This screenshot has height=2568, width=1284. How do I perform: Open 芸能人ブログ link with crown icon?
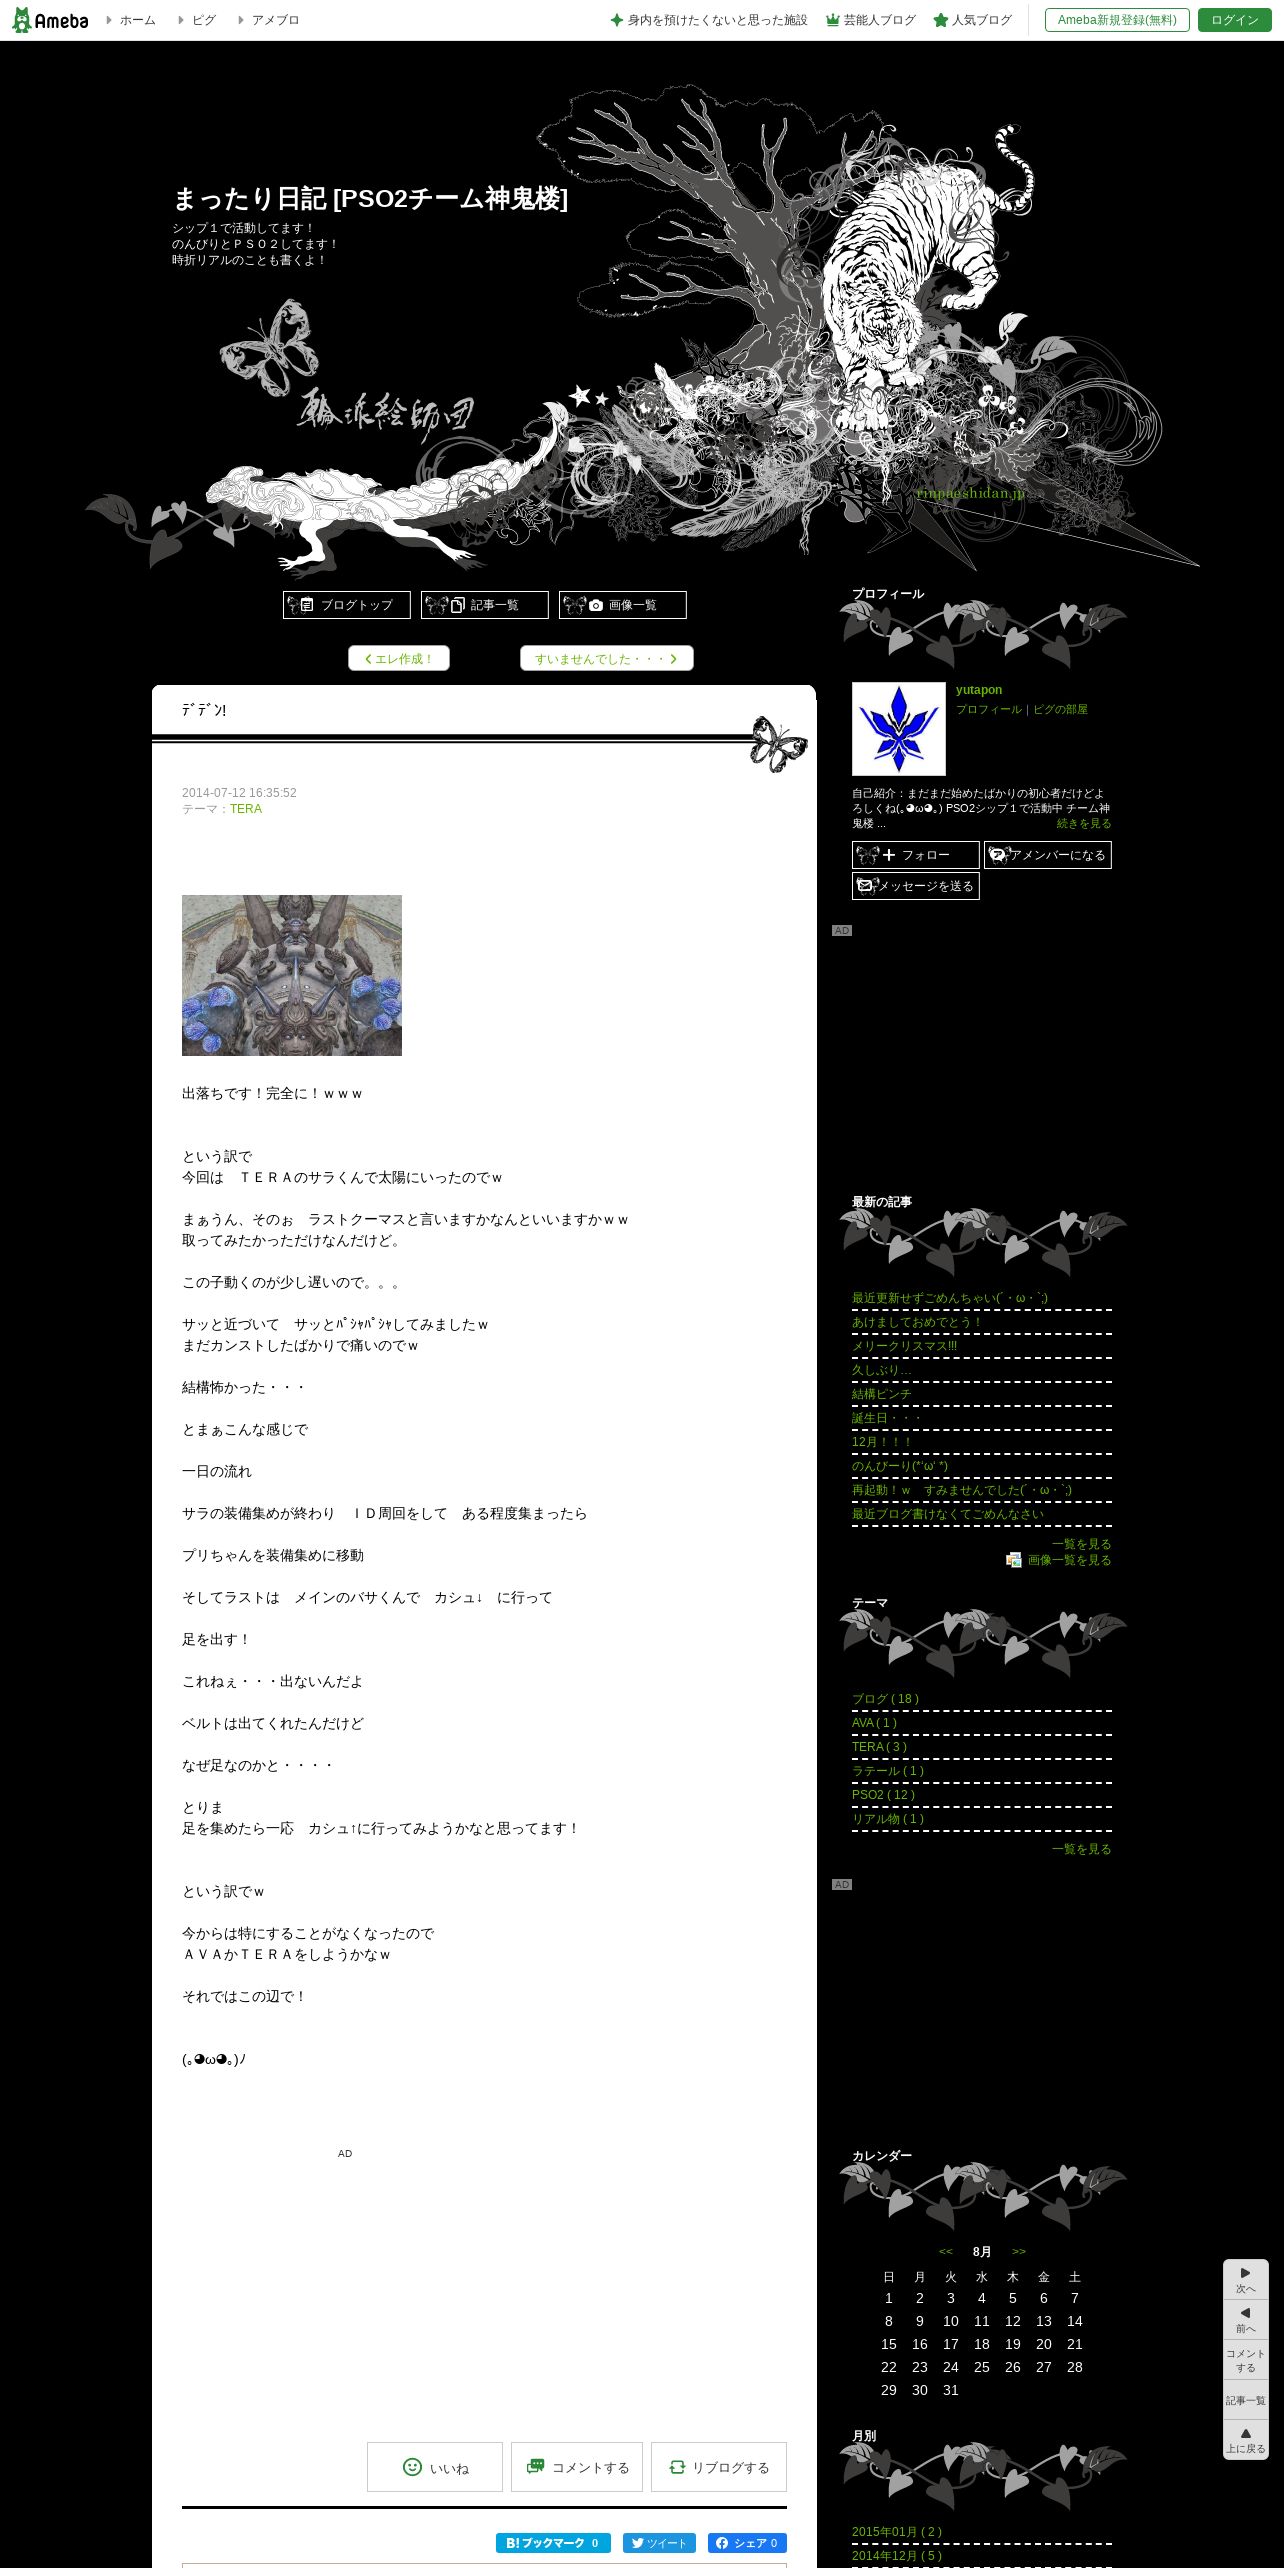871,20
